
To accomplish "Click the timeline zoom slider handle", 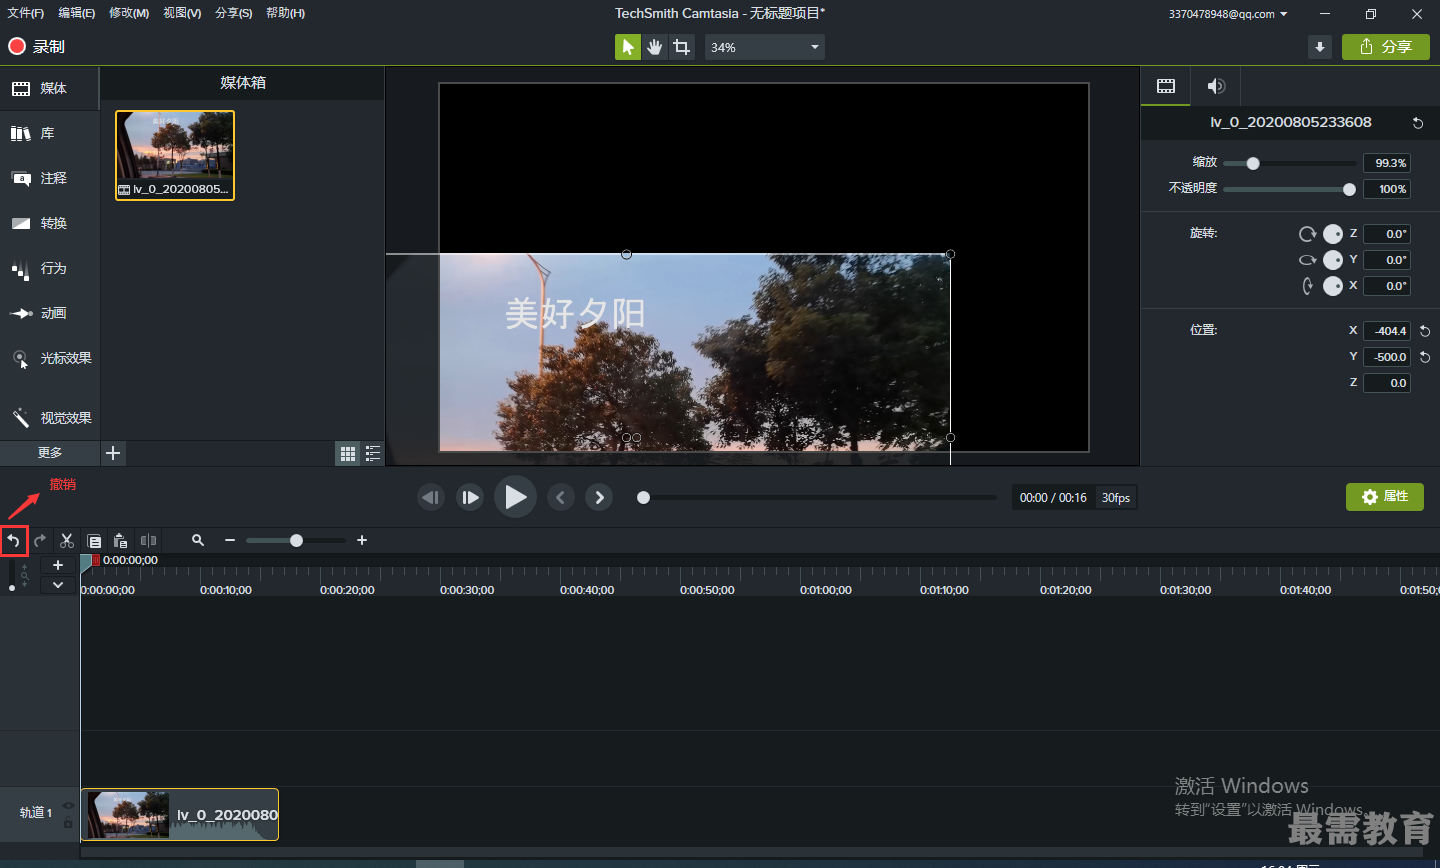I will (296, 540).
